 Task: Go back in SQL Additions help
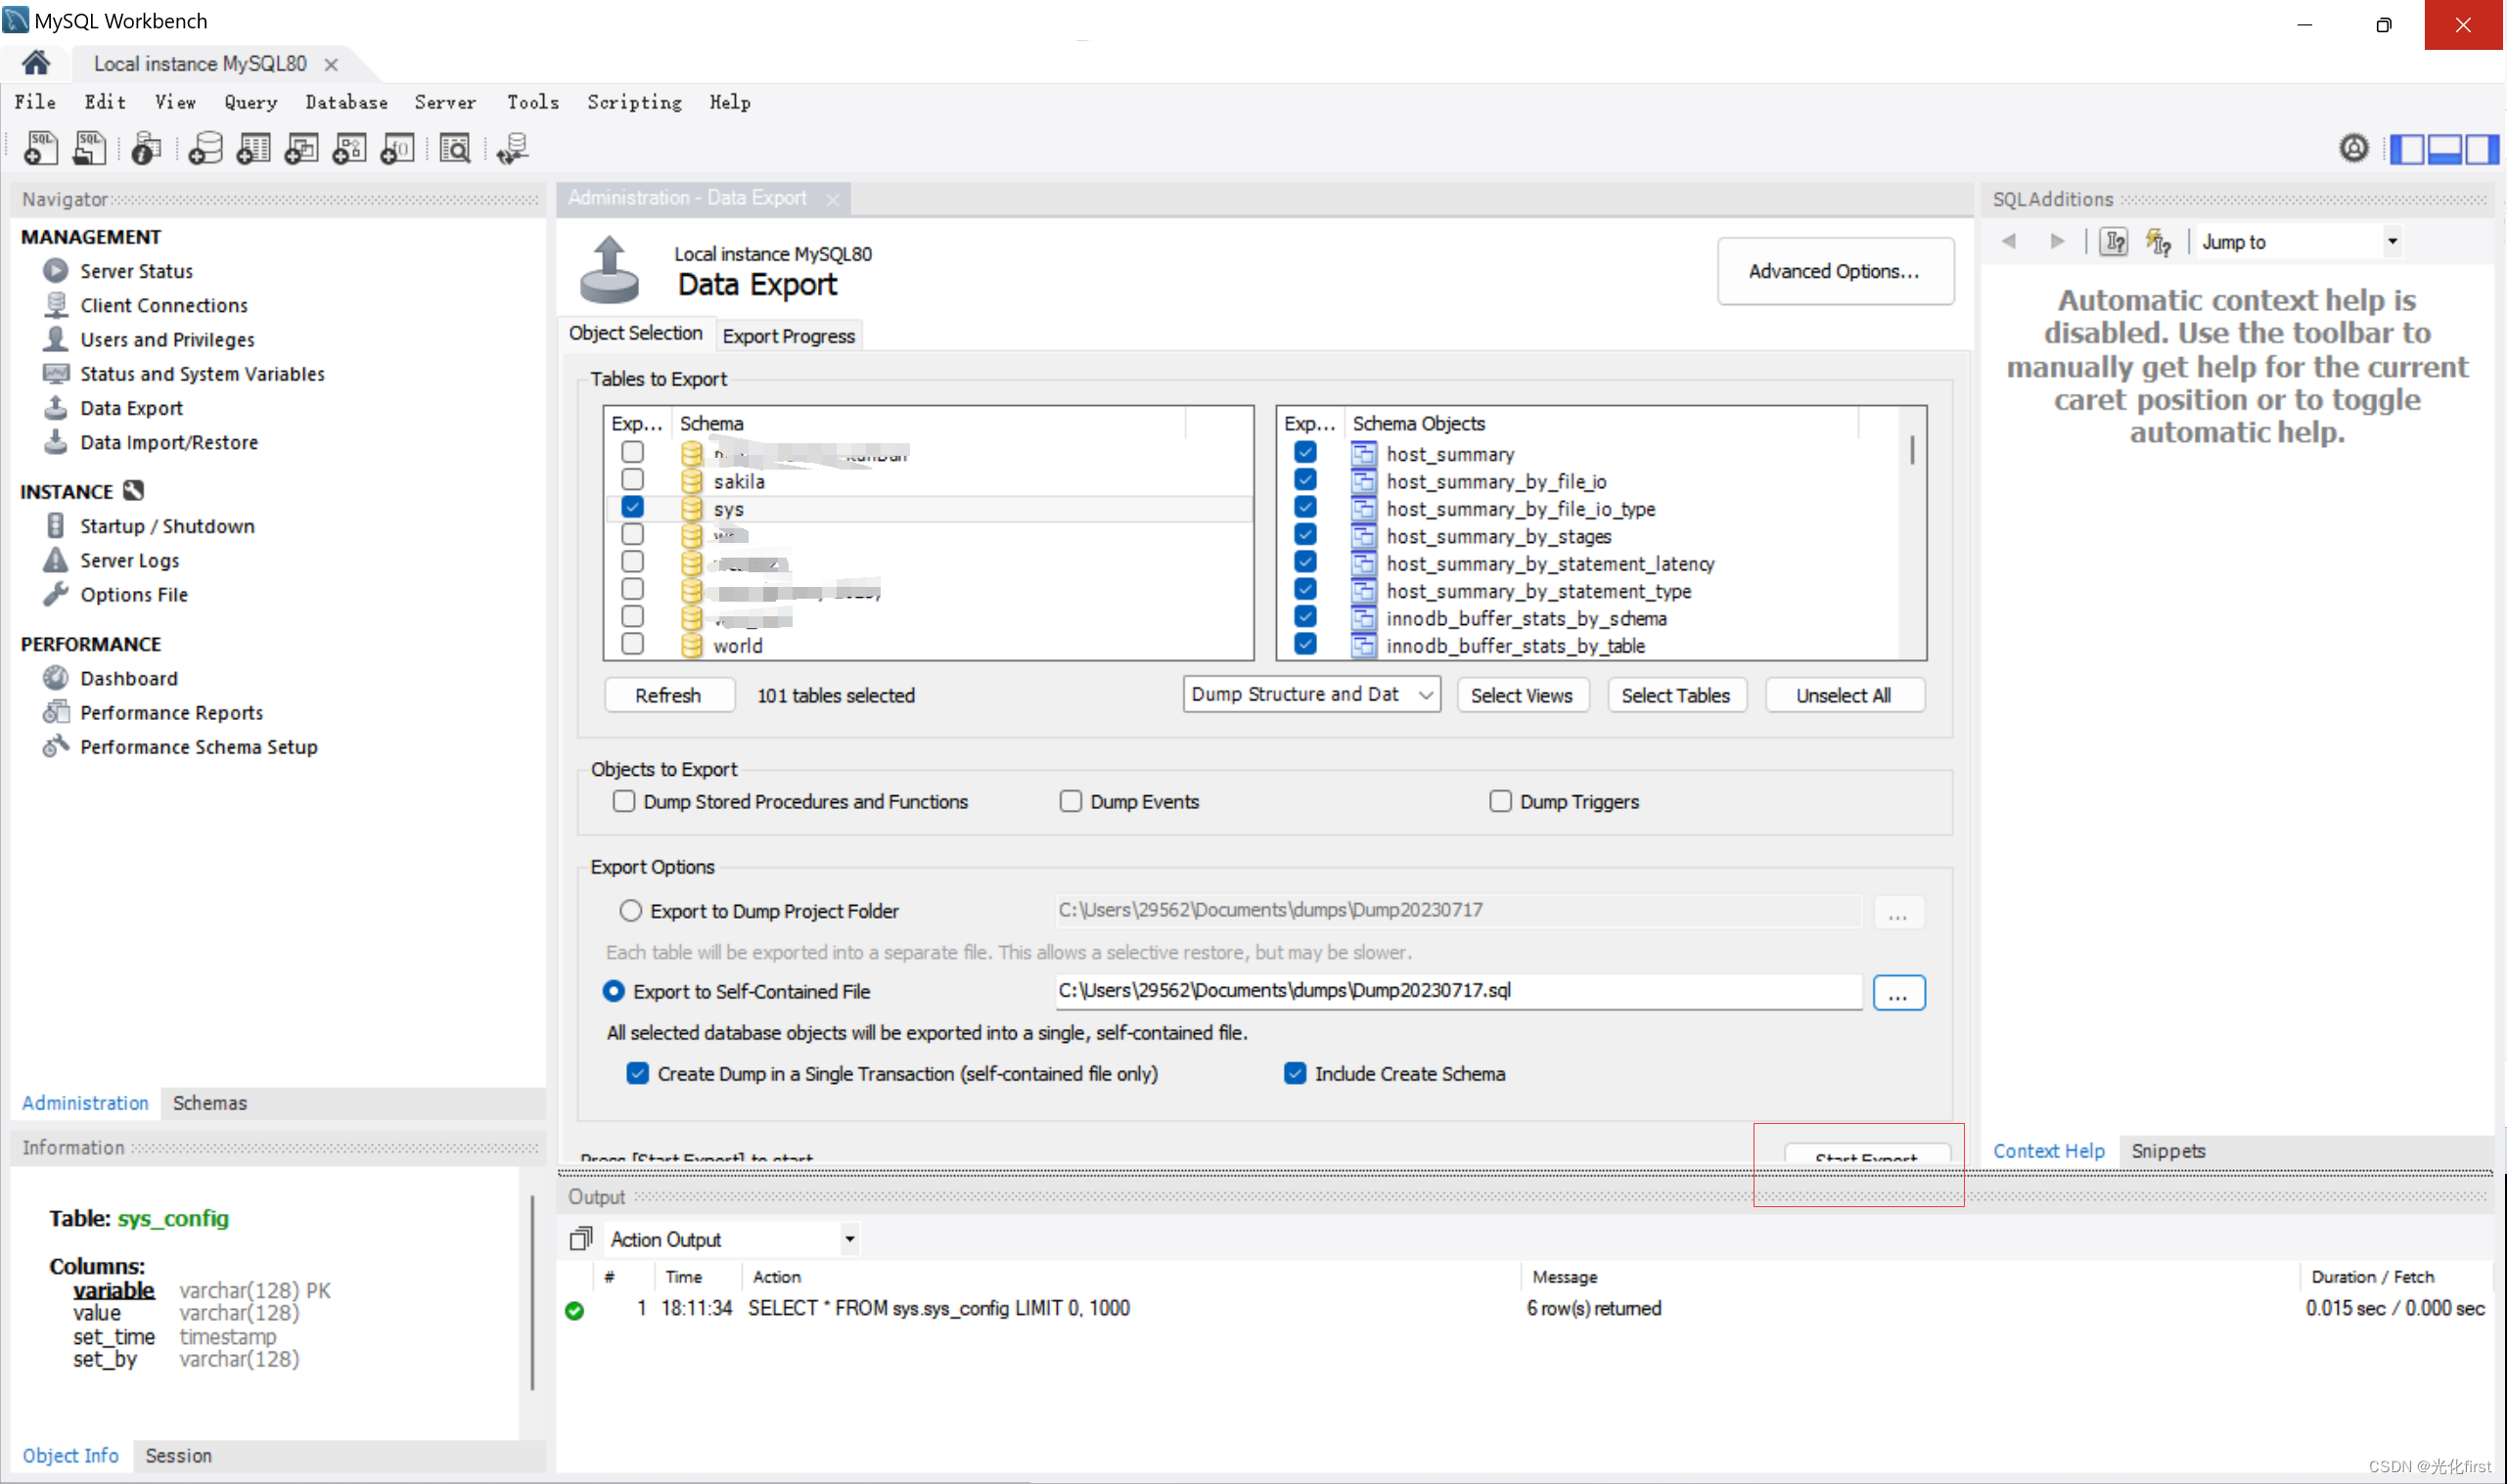[x=2009, y=241]
